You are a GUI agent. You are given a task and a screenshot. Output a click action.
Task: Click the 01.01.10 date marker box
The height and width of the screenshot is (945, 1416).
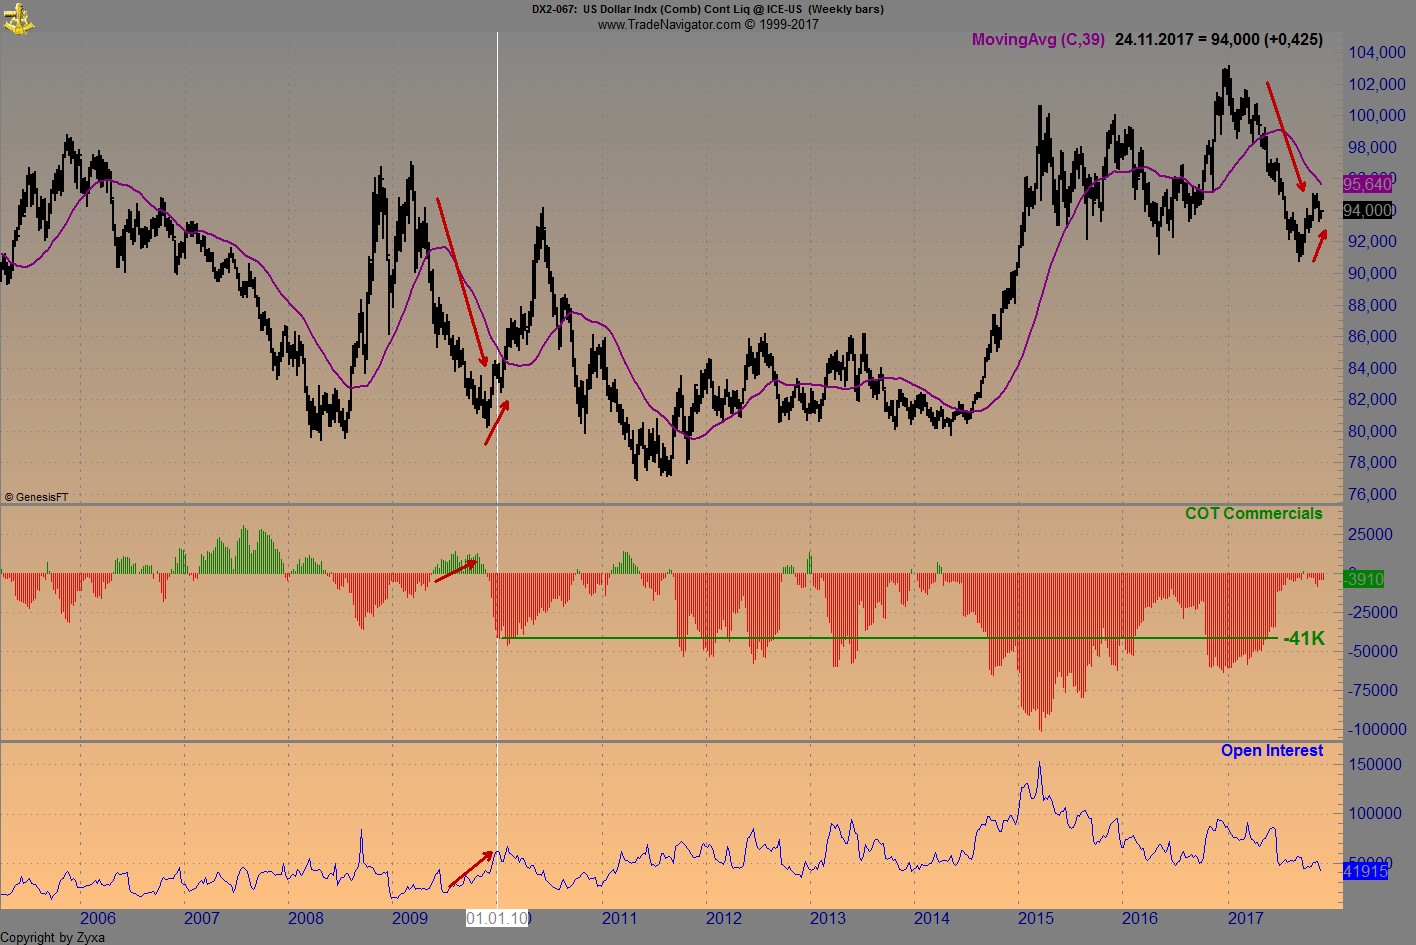[496, 917]
